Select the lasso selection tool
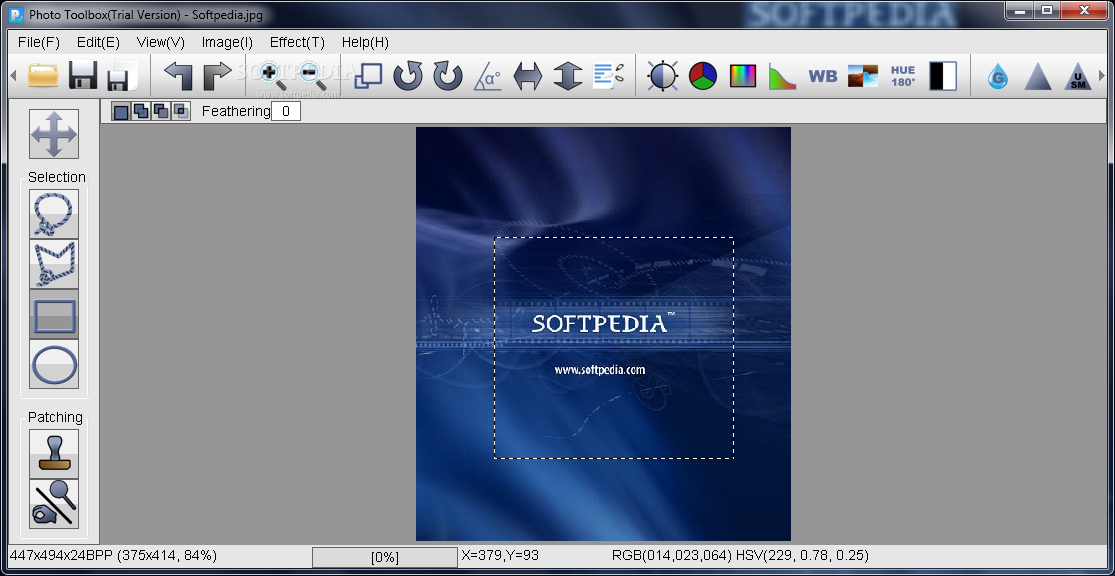Image resolution: width=1115 pixels, height=576 pixels. pyautogui.click(x=54, y=214)
